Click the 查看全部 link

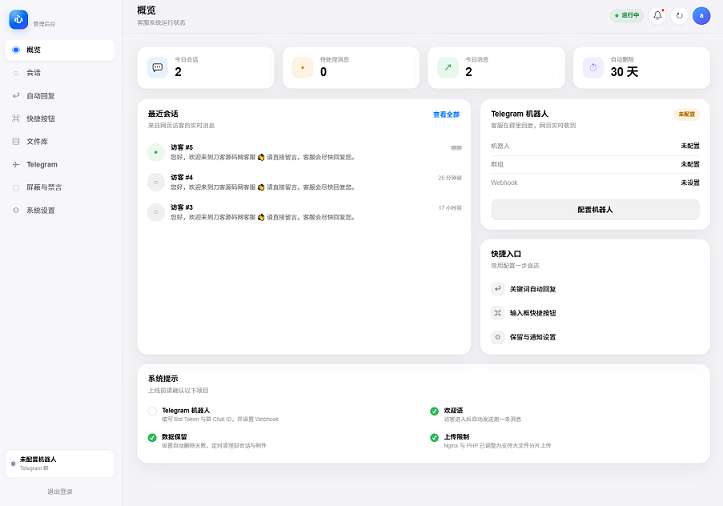446,114
